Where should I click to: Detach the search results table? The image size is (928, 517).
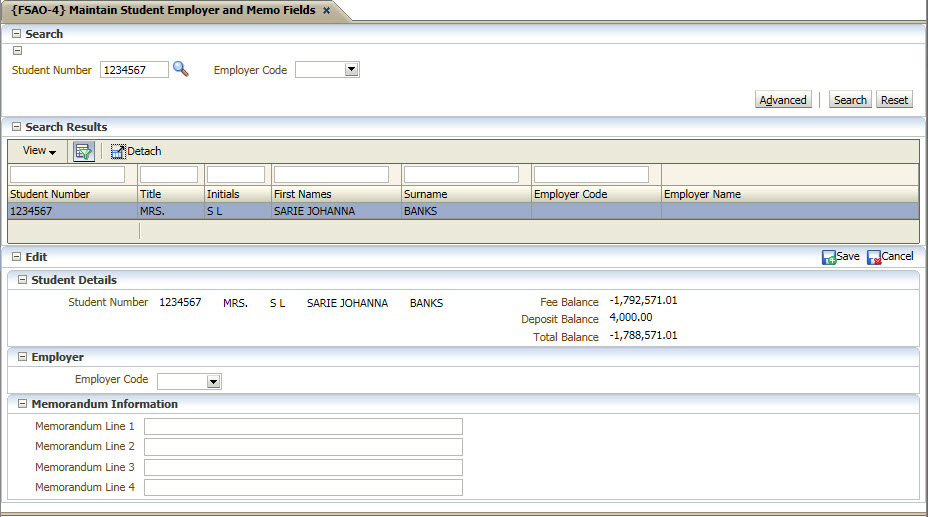136,151
